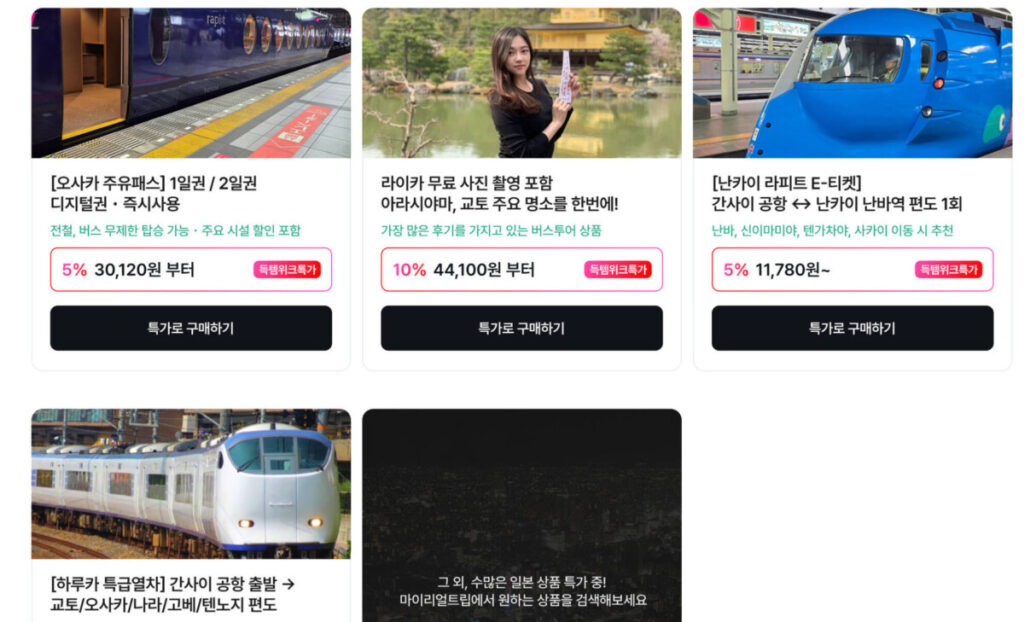Open the [하루카 특급열차] 간사이 공항 출발 title
The image size is (1024, 622).
click(172, 594)
